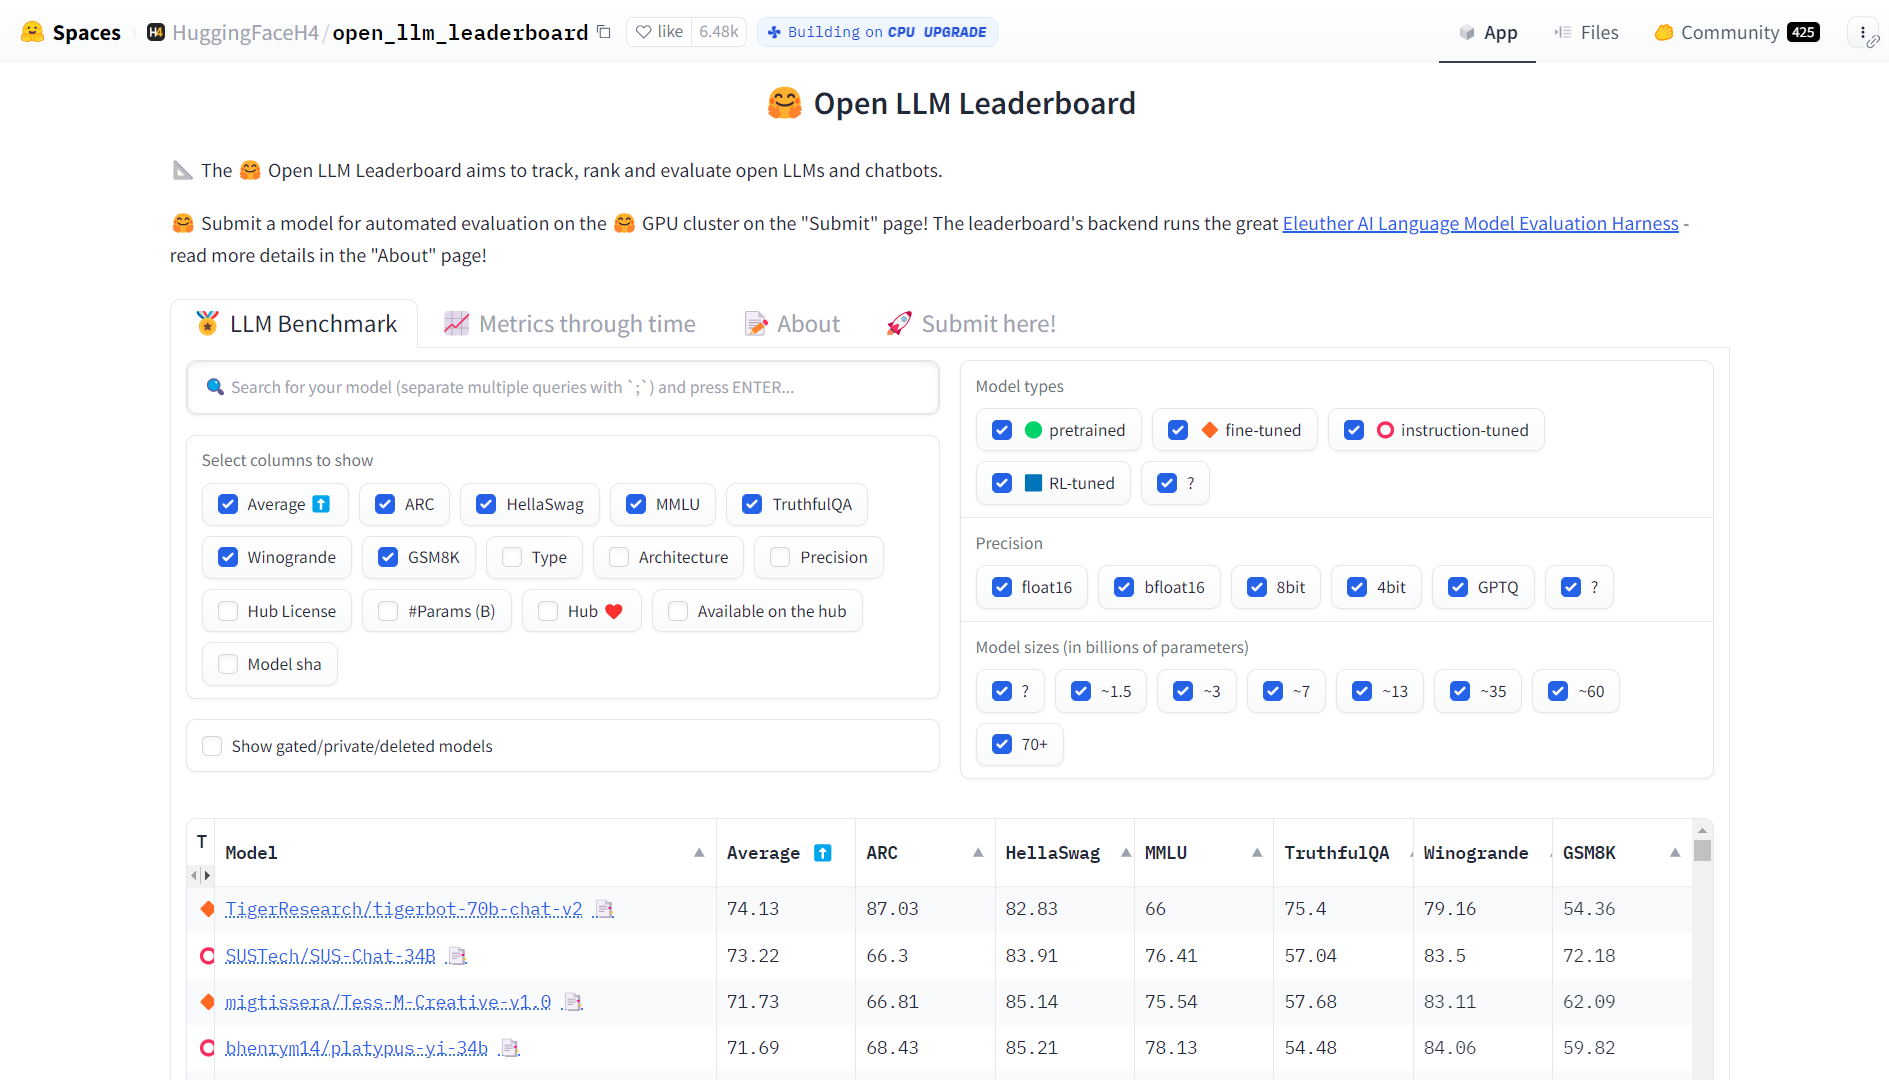Screen dimensions: 1889x1080
Task: Open TigerResearch/tigerbot-70b-chat-v2 model link
Action: [x=403, y=909]
